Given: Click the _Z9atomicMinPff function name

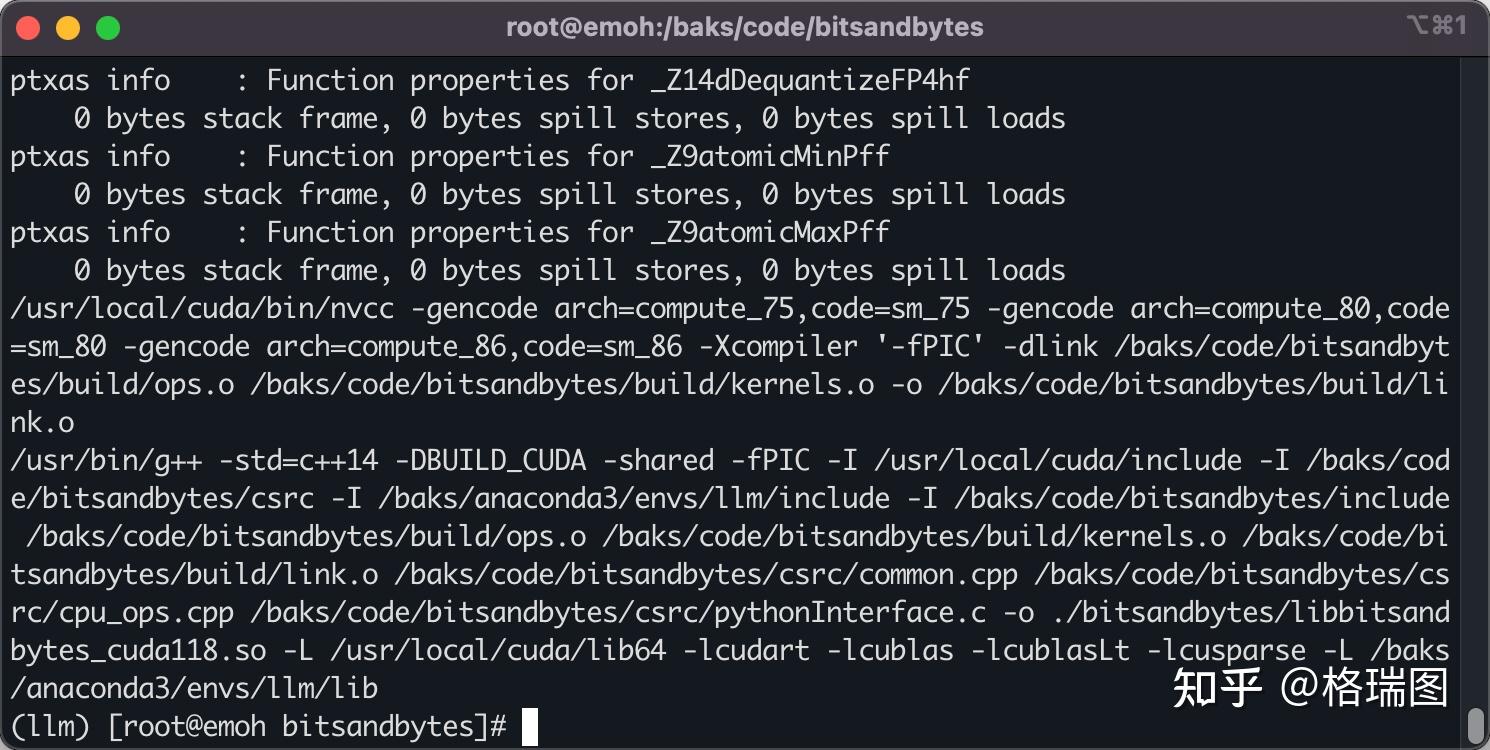Looking at the screenshot, I should (770, 156).
